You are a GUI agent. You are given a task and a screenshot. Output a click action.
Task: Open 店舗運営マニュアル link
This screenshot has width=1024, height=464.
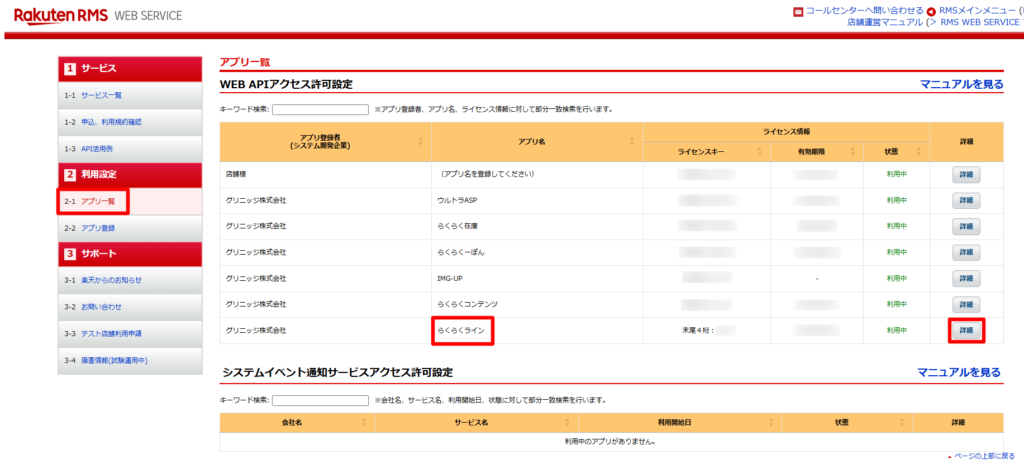(x=885, y=22)
